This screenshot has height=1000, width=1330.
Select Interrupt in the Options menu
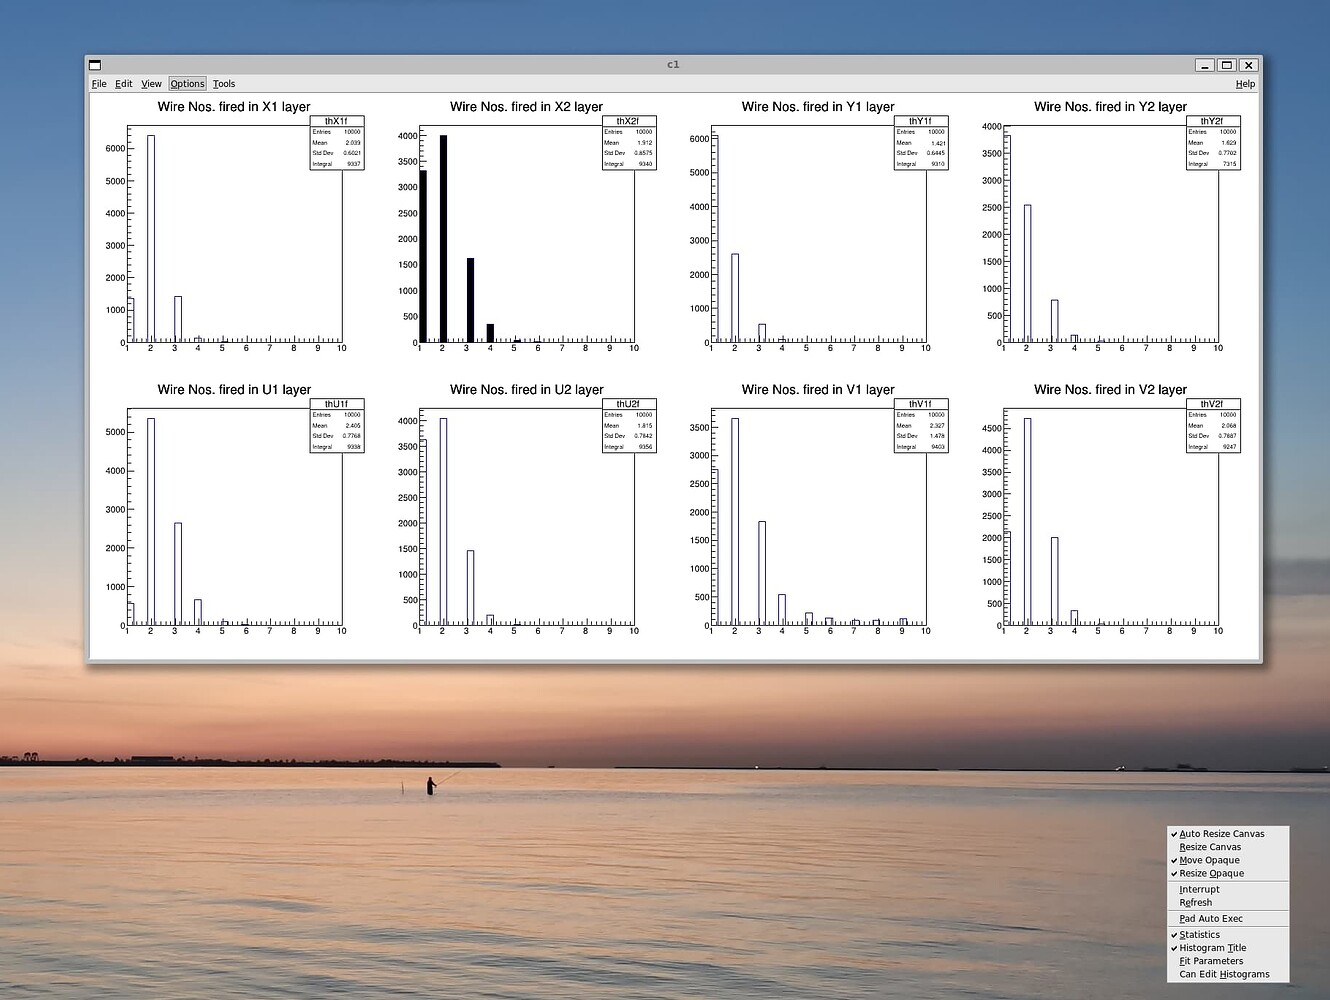pos(1228,889)
